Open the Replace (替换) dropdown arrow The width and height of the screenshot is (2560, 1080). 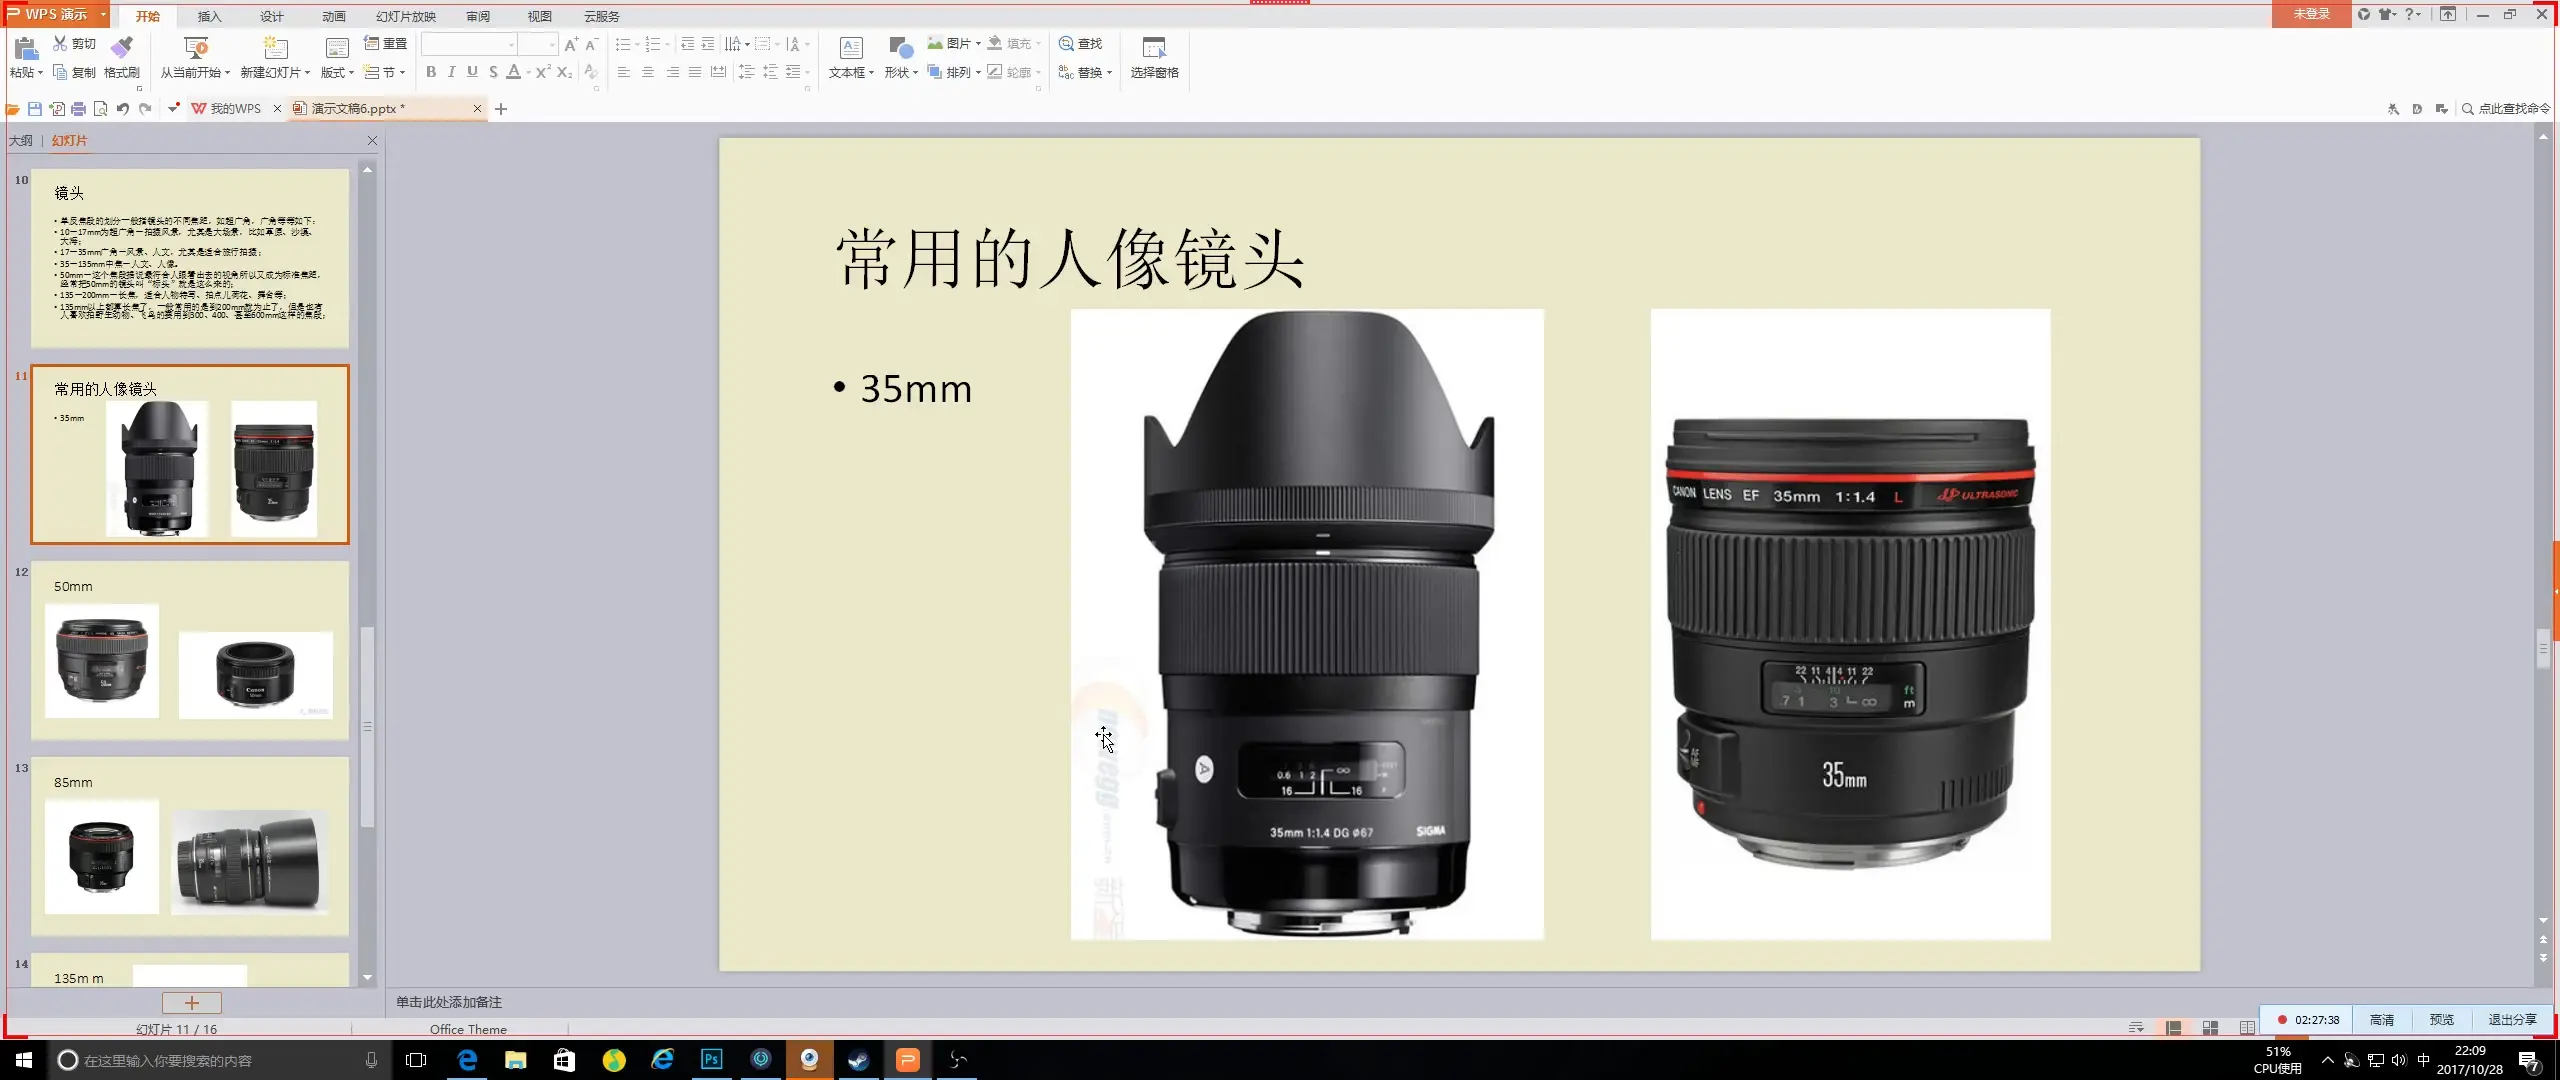[x=1109, y=72]
